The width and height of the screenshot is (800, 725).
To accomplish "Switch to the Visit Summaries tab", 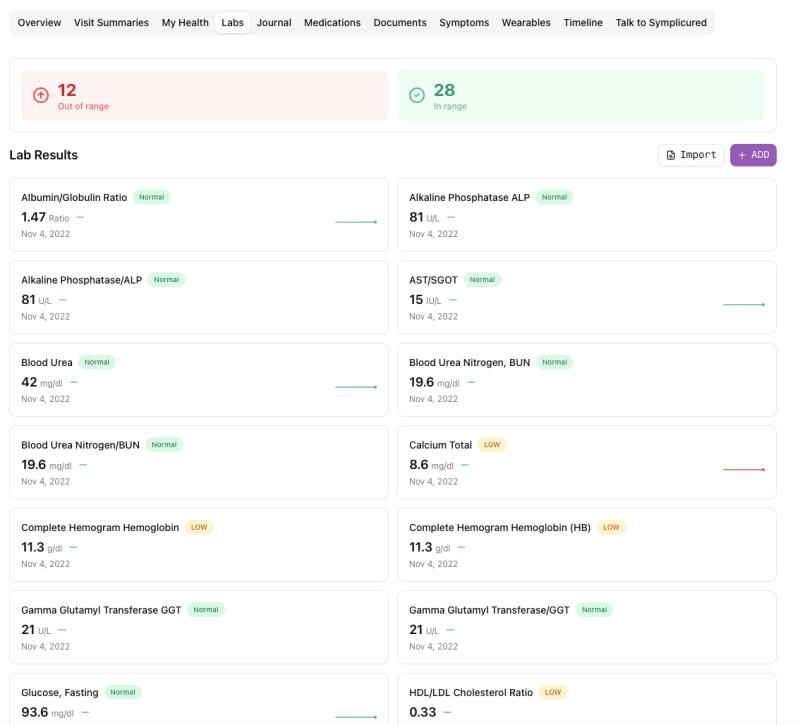I will coord(110,20).
